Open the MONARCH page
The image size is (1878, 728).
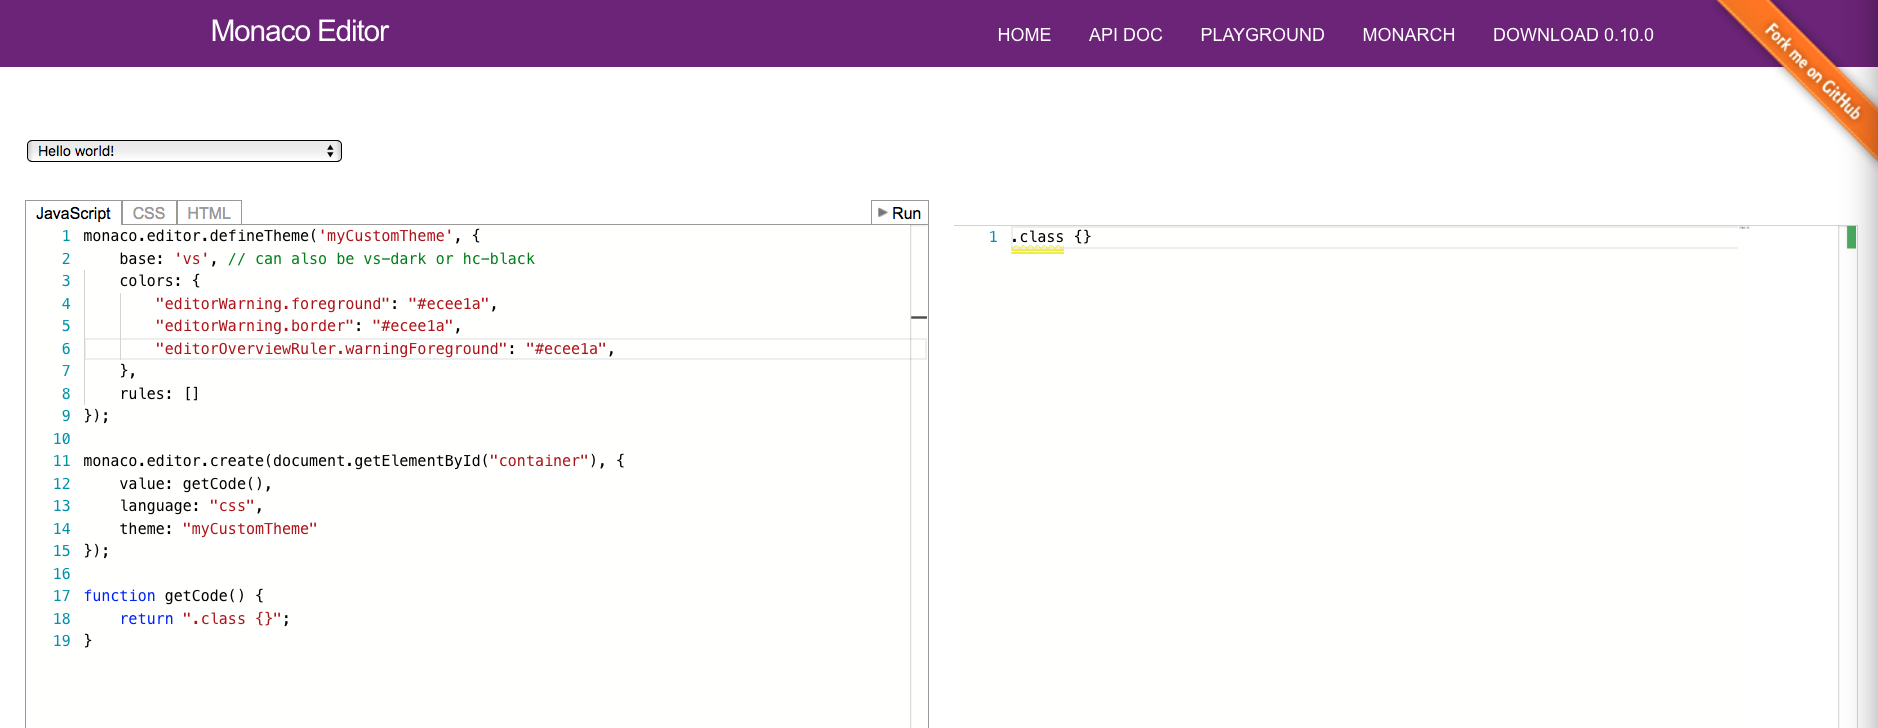point(1408,35)
